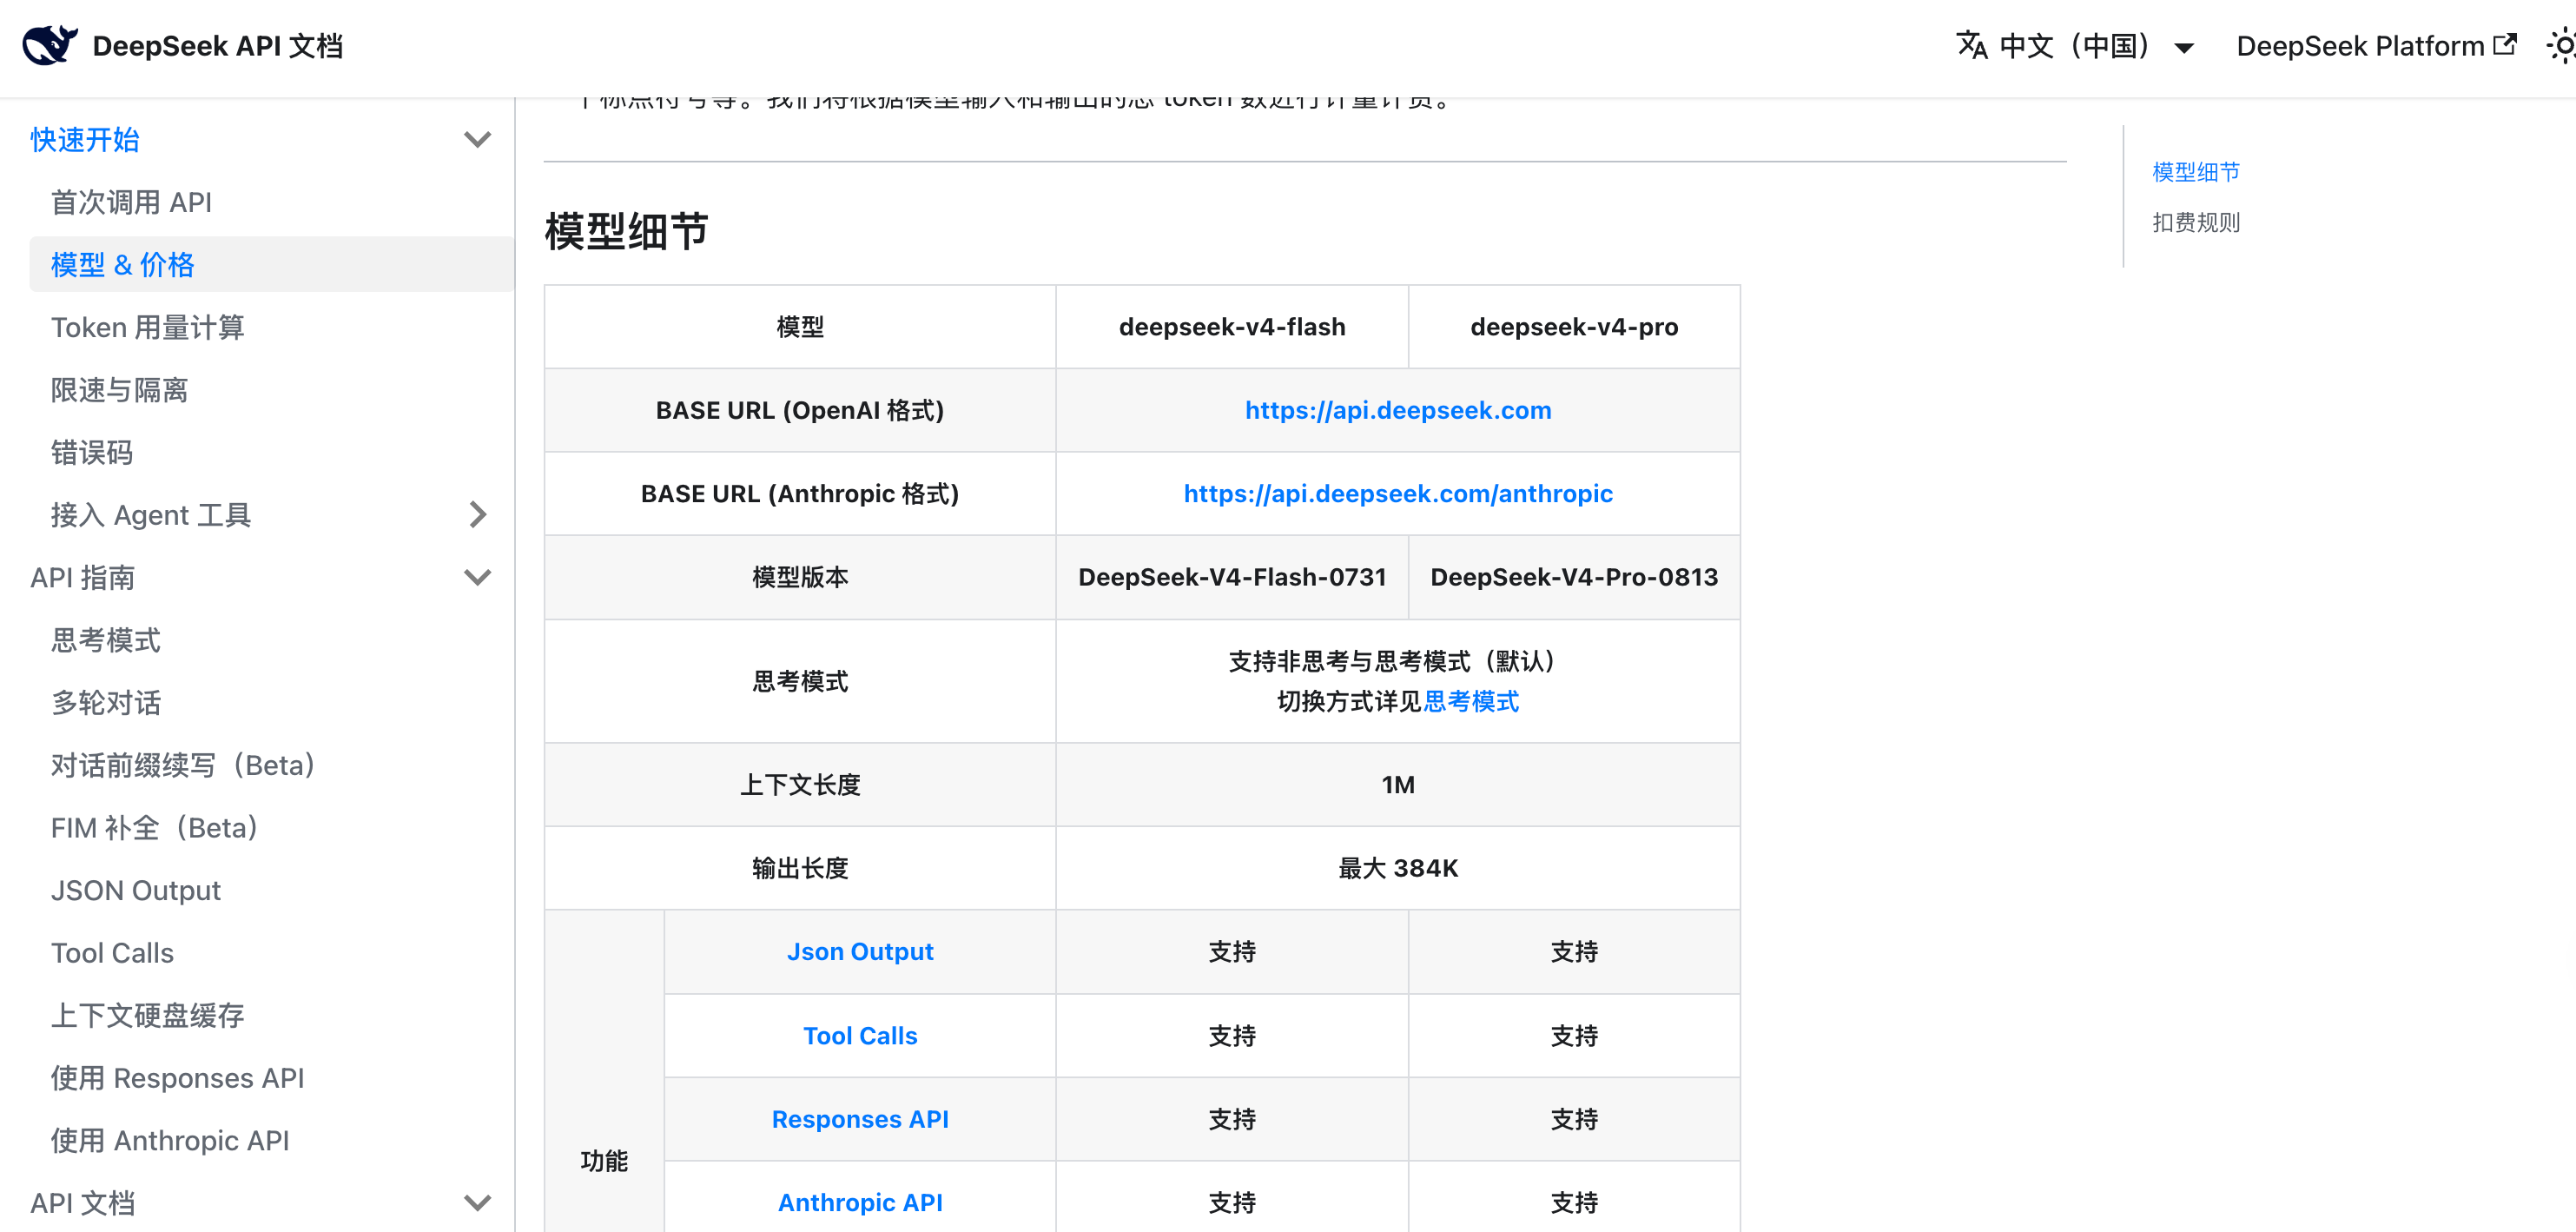Click the BASE URL (OpenAI 格式) cell
This screenshot has height=1232, width=2576.
tap(800, 410)
